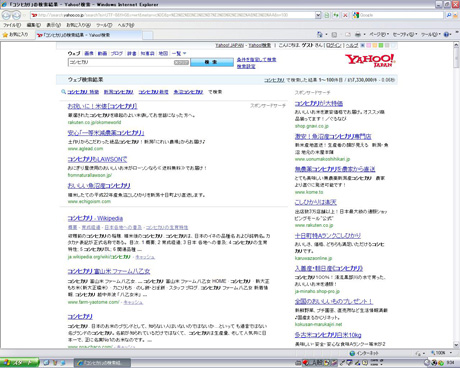Click the お気に入り favorites bar button

16,35
